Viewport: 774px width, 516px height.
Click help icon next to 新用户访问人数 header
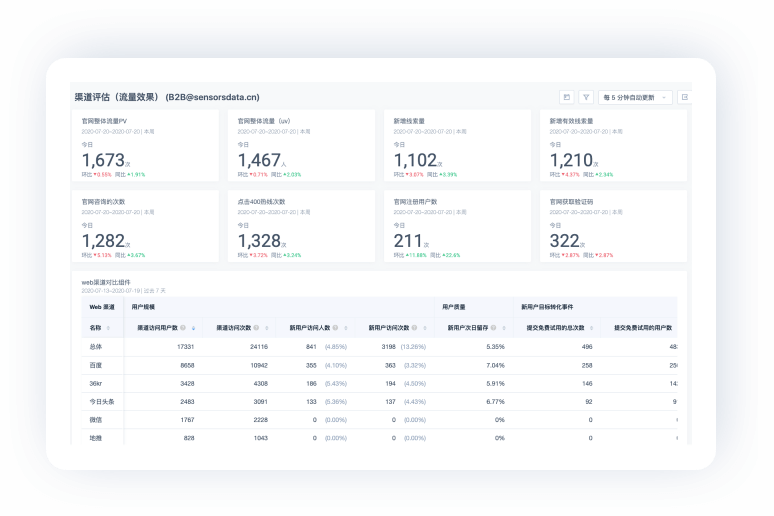coord(337,327)
